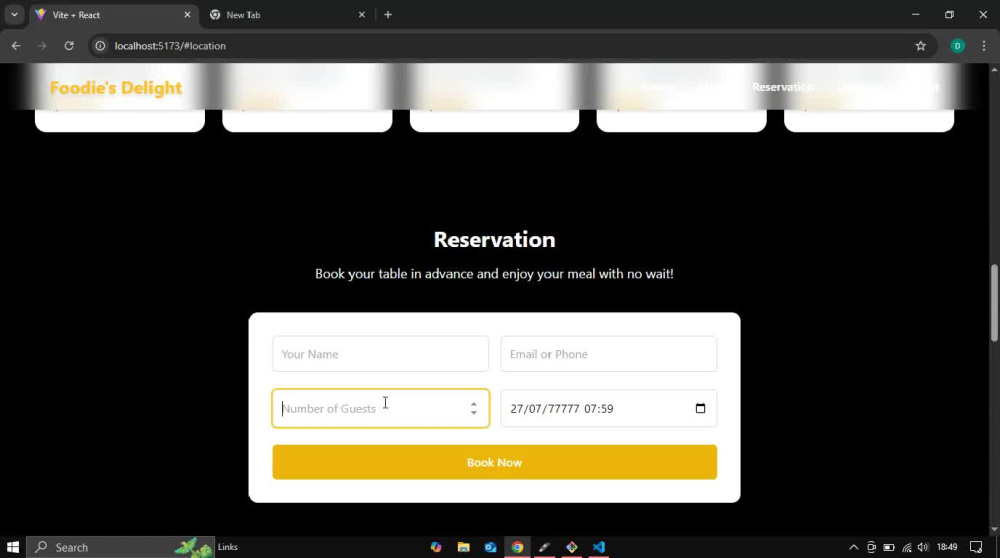Increase guests with the up stepper arrow

tap(473, 404)
